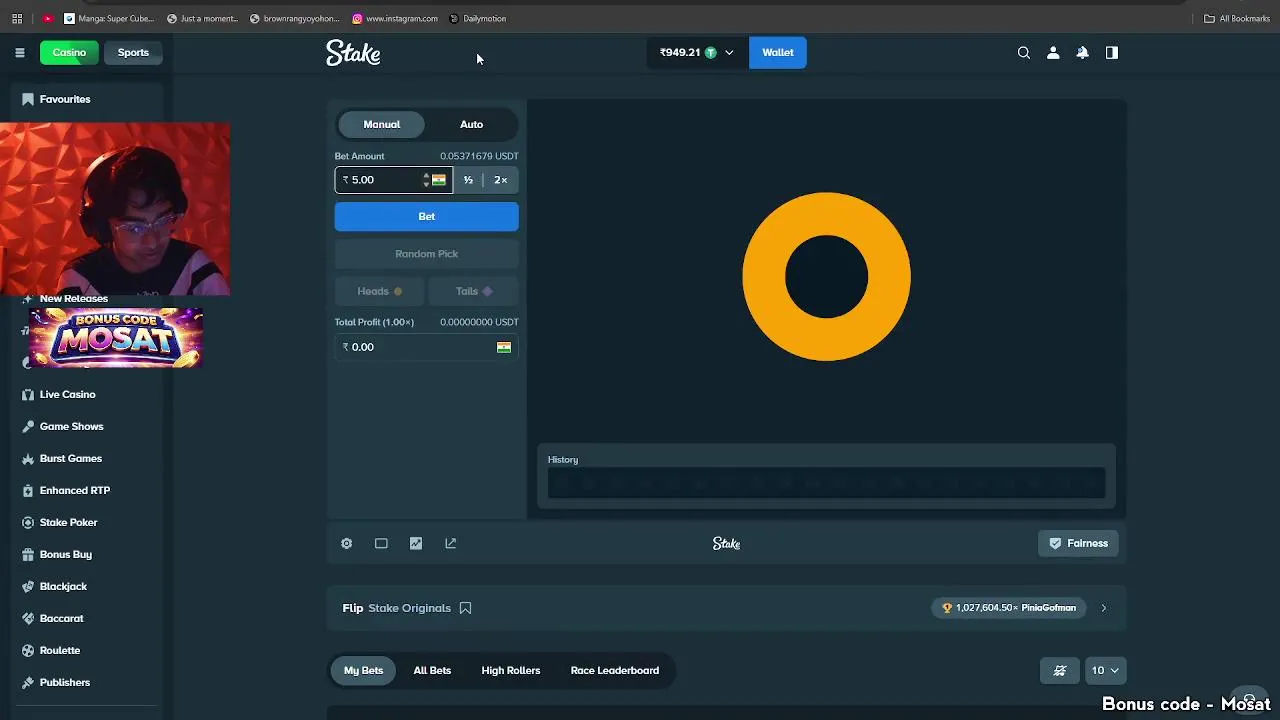Viewport: 1280px width, 720px height.
Task: Click the orange coin in game area
Action: click(826, 277)
